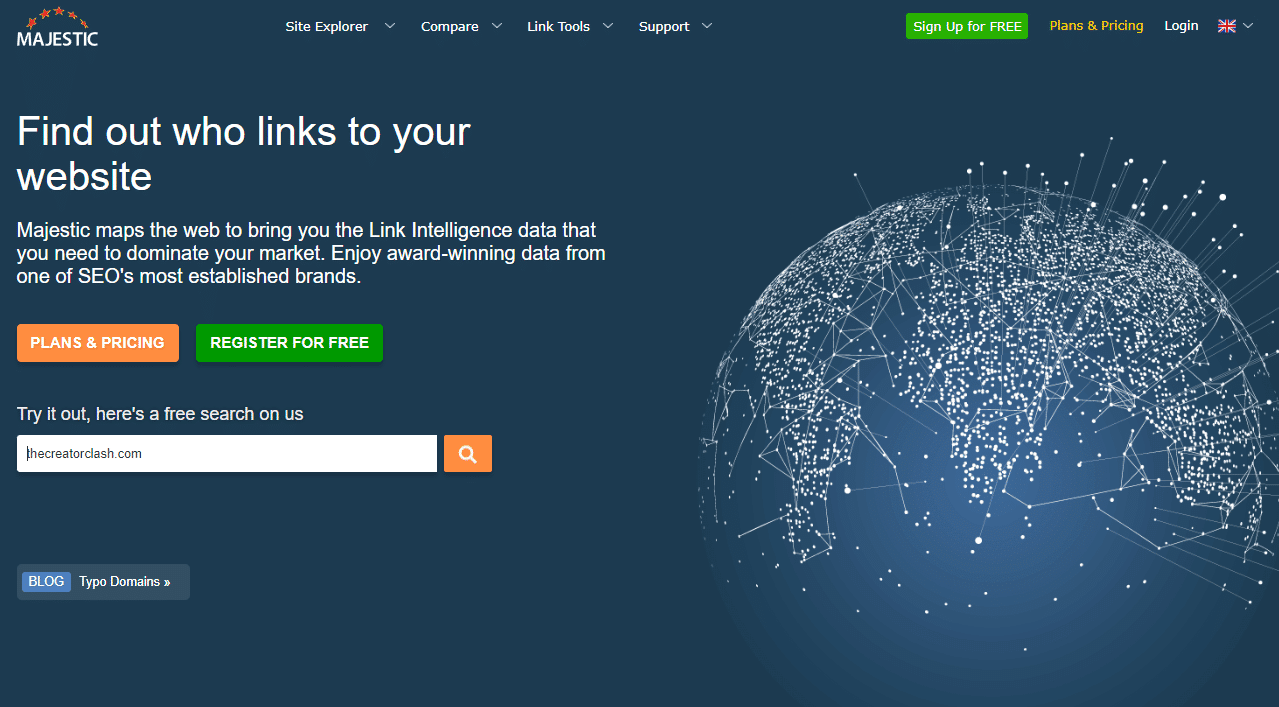
Task: Click the 'Try it out, here's a free search on us' text
Action: [x=160, y=414]
